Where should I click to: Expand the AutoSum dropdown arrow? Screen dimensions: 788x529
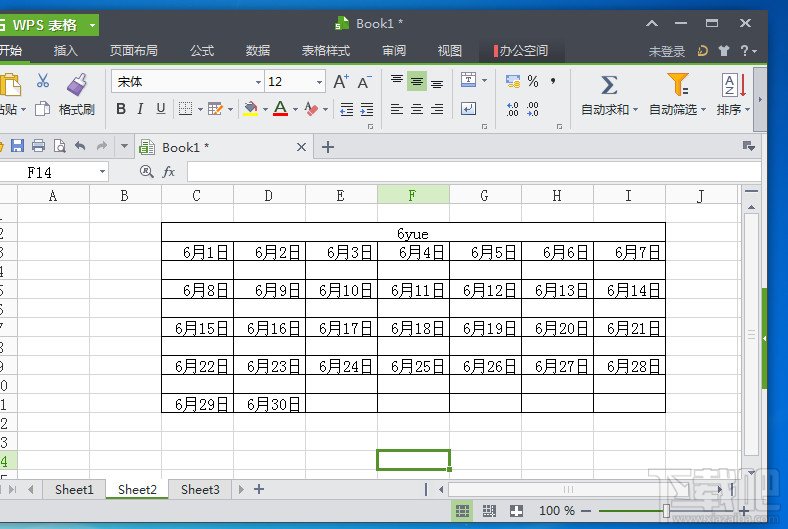[635, 110]
